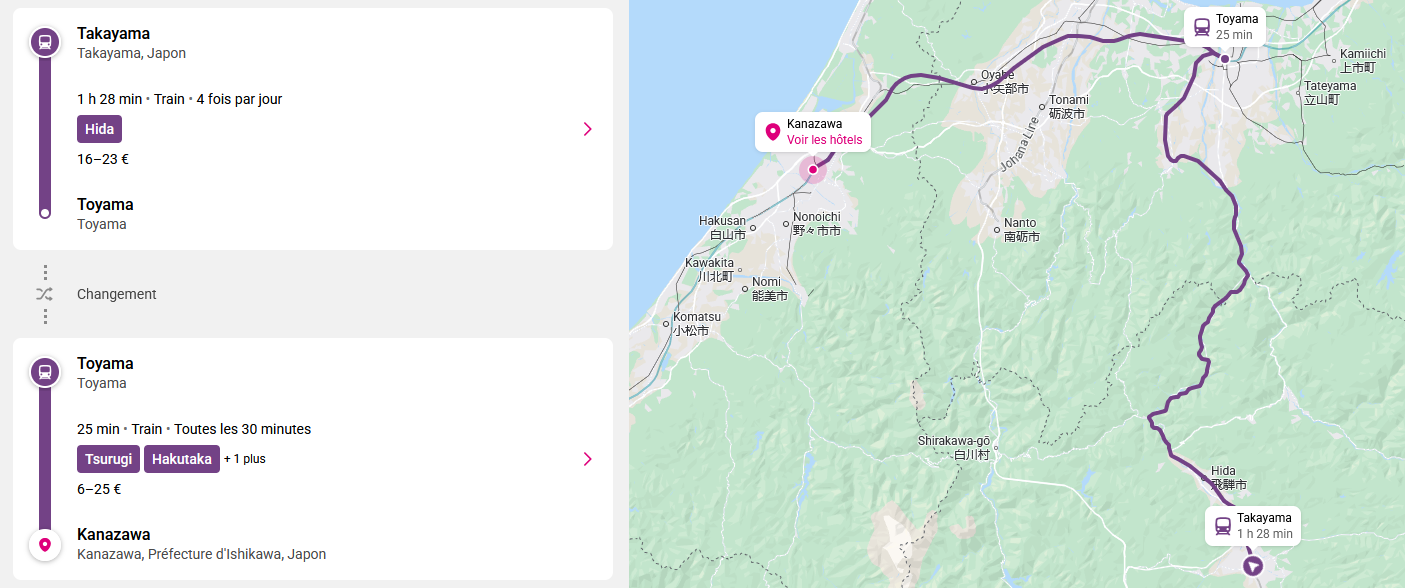1405x588 pixels.
Task: Click the Kanazawa pink circle map marker
Action: (813, 170)
